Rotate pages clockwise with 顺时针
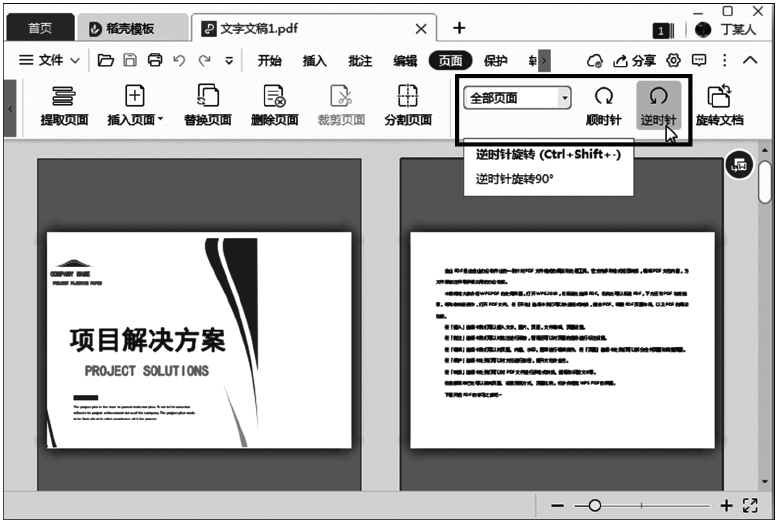The width and height of the screenshot is (779, 524). click(604, 97)
